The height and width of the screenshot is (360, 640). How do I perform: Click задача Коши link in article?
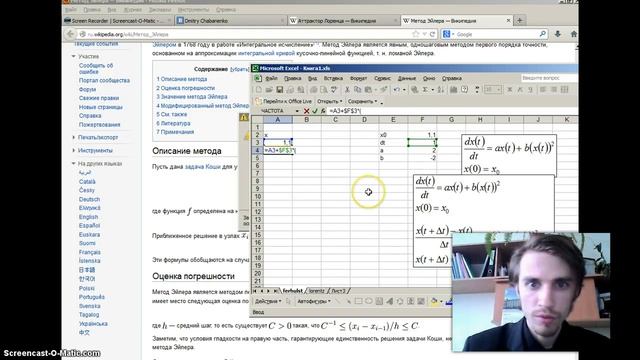[203, 167]
